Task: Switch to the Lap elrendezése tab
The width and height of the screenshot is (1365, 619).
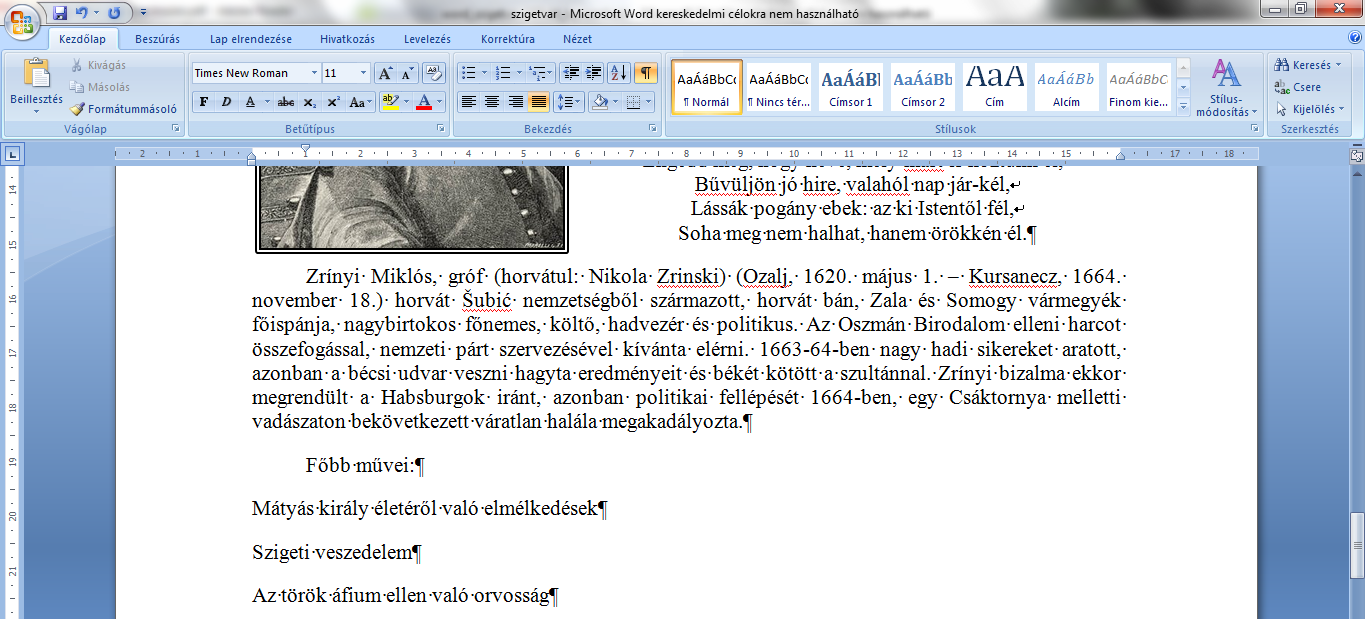Action: (251, 39)
